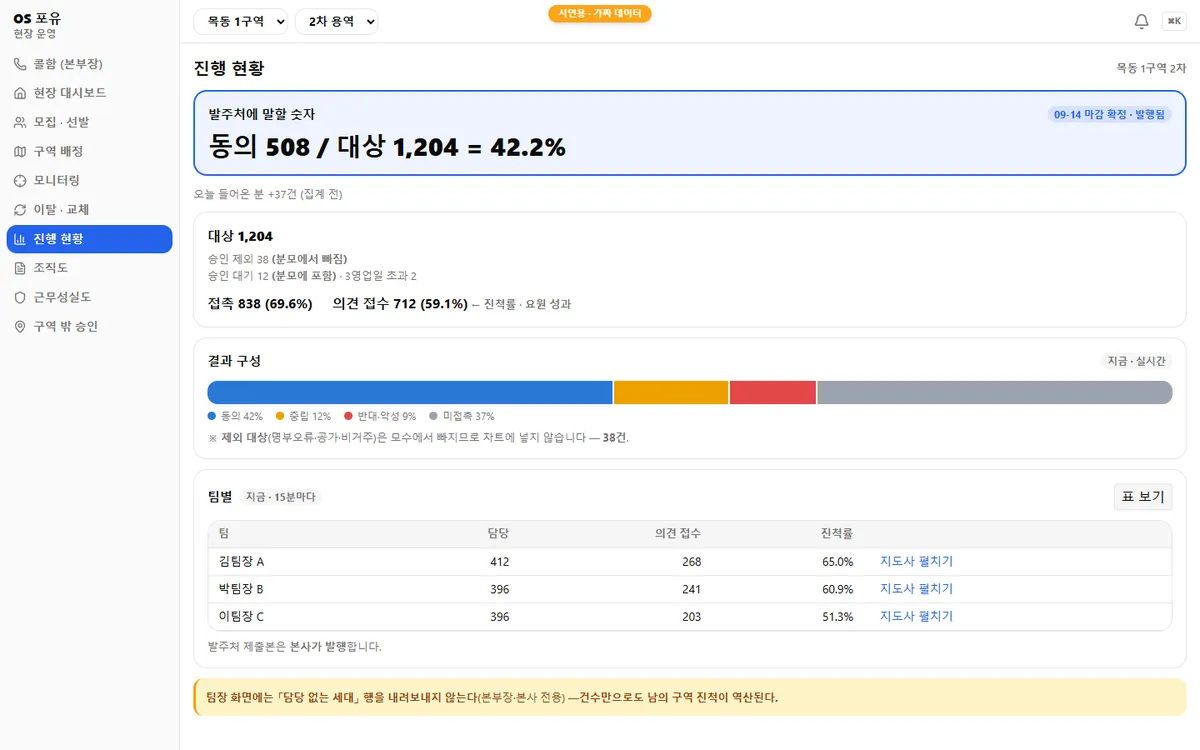Click the home icon for 현장 대시보드

[x=20, y=93]
